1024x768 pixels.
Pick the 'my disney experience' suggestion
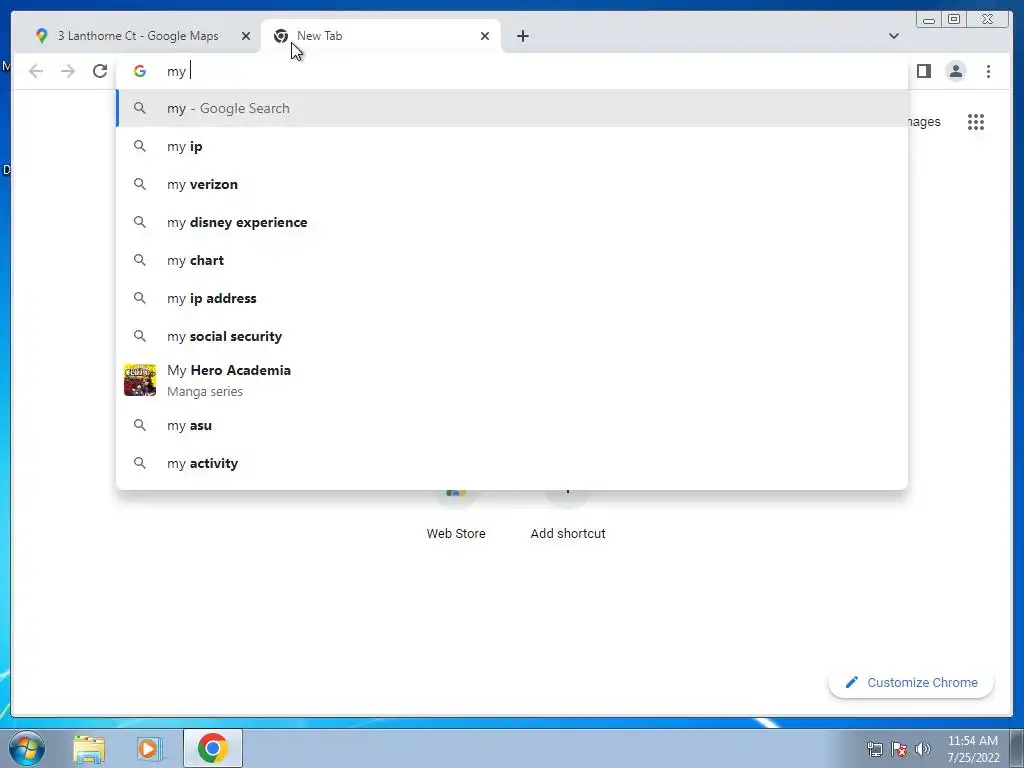(512, 222)
